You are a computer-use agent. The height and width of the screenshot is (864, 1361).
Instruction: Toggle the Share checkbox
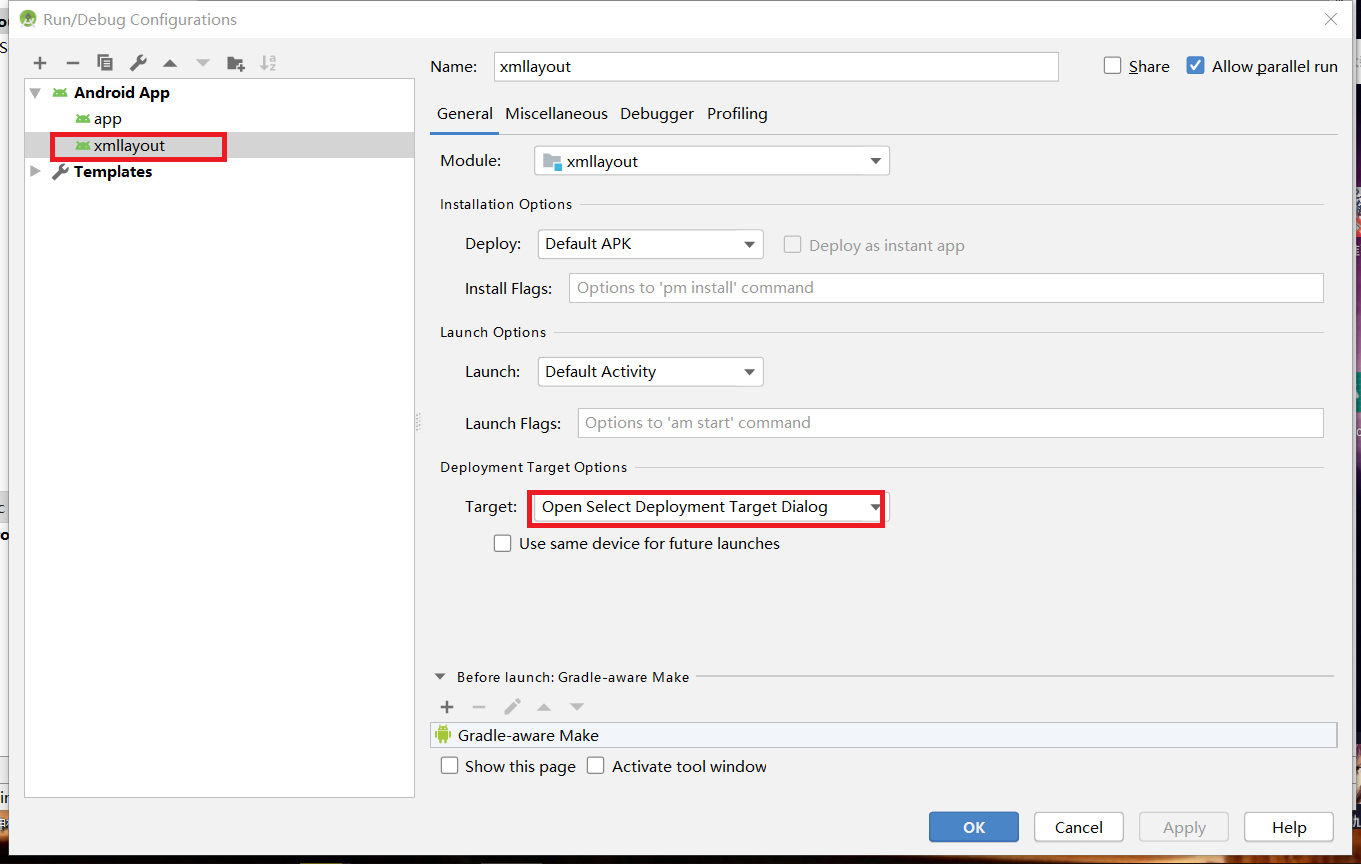[x=1113, y=66]
